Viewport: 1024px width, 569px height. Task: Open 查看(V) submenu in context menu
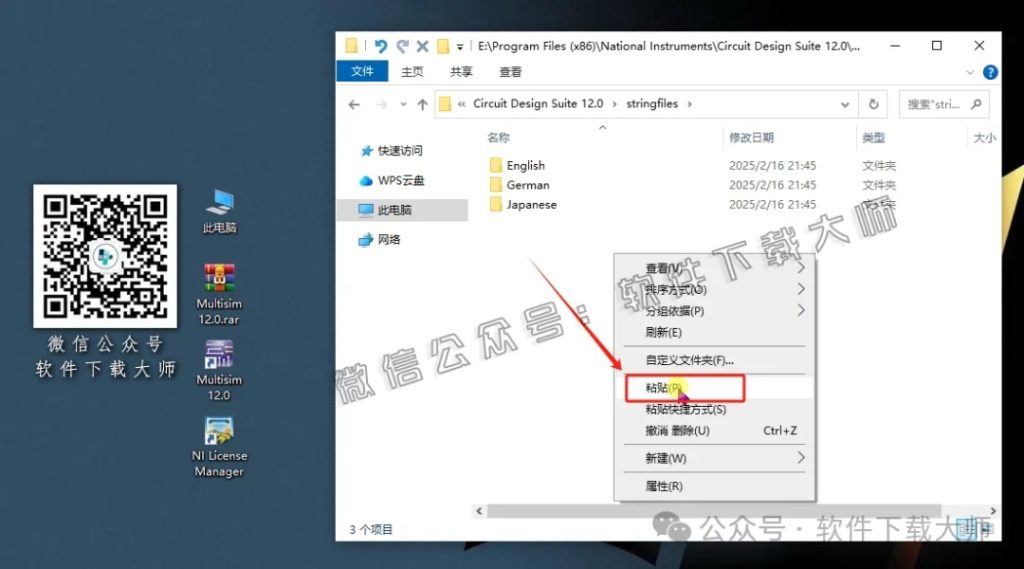[x=714, y=268]
